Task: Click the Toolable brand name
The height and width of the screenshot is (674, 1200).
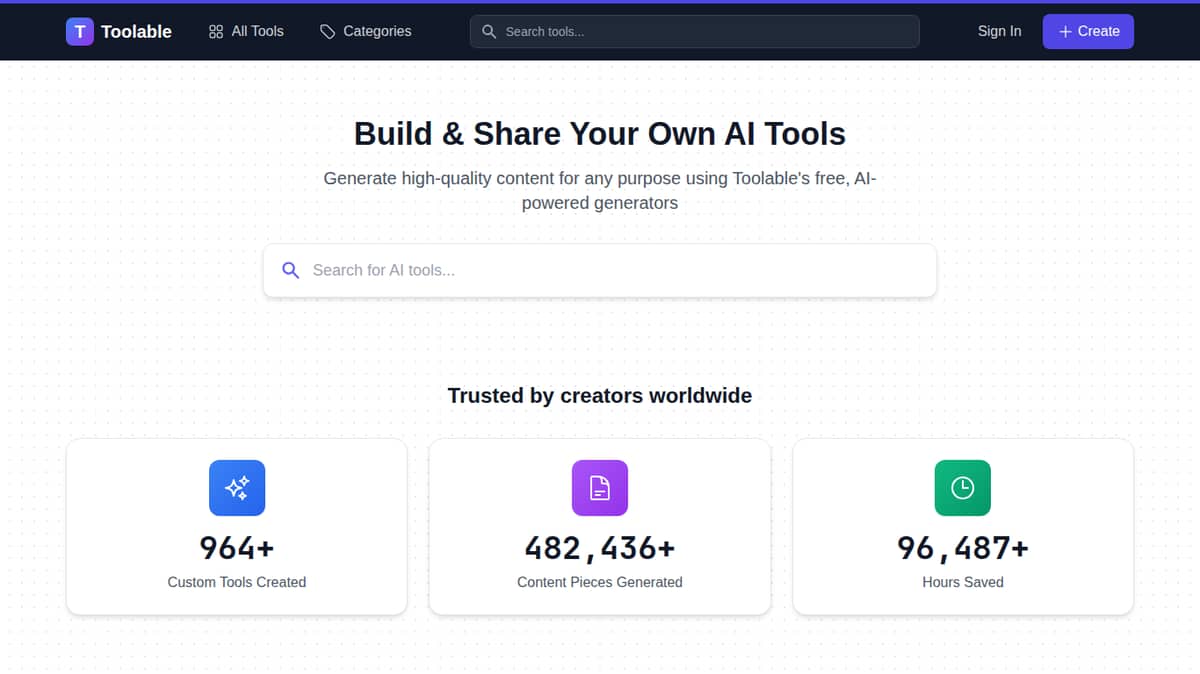Action: (x=136, y=32)
